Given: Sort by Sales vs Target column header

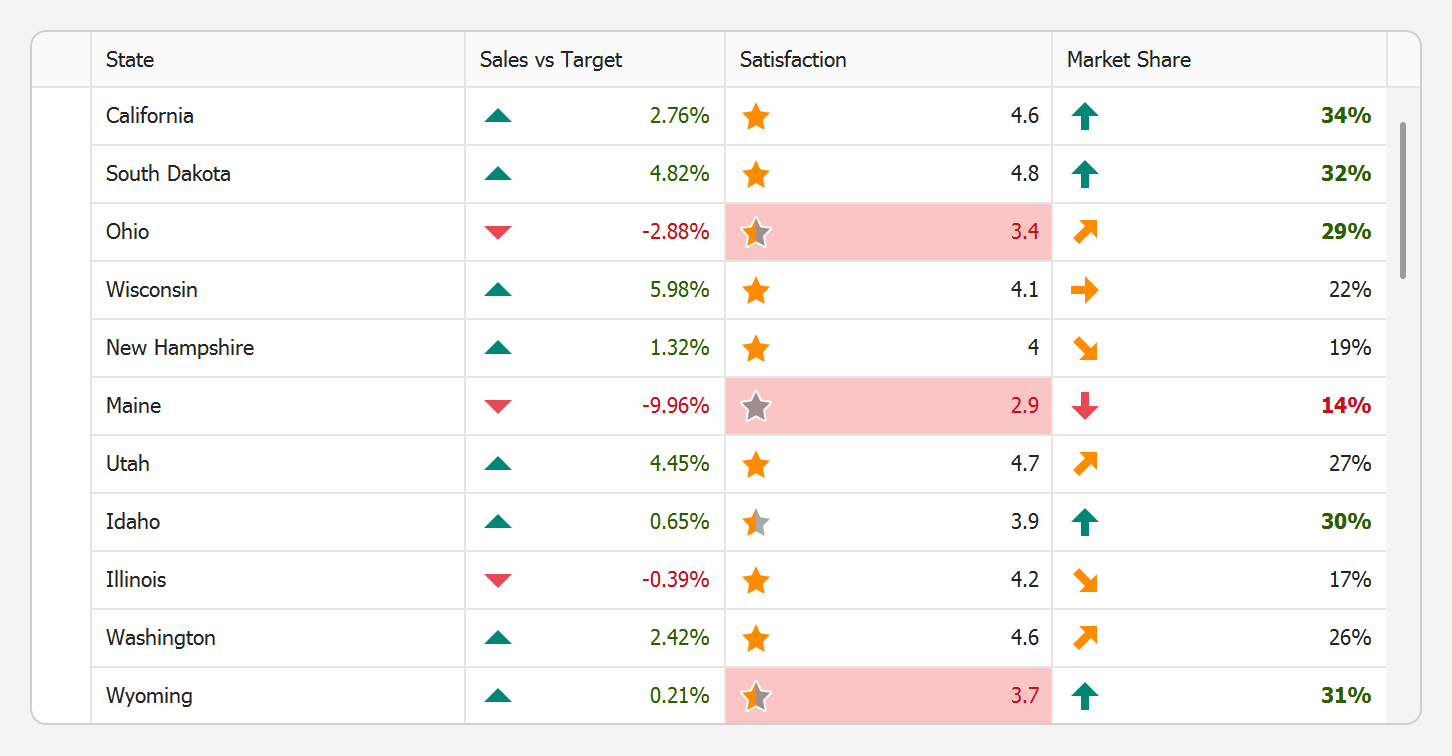Looking at the screenshot, I should coord(594,60).
